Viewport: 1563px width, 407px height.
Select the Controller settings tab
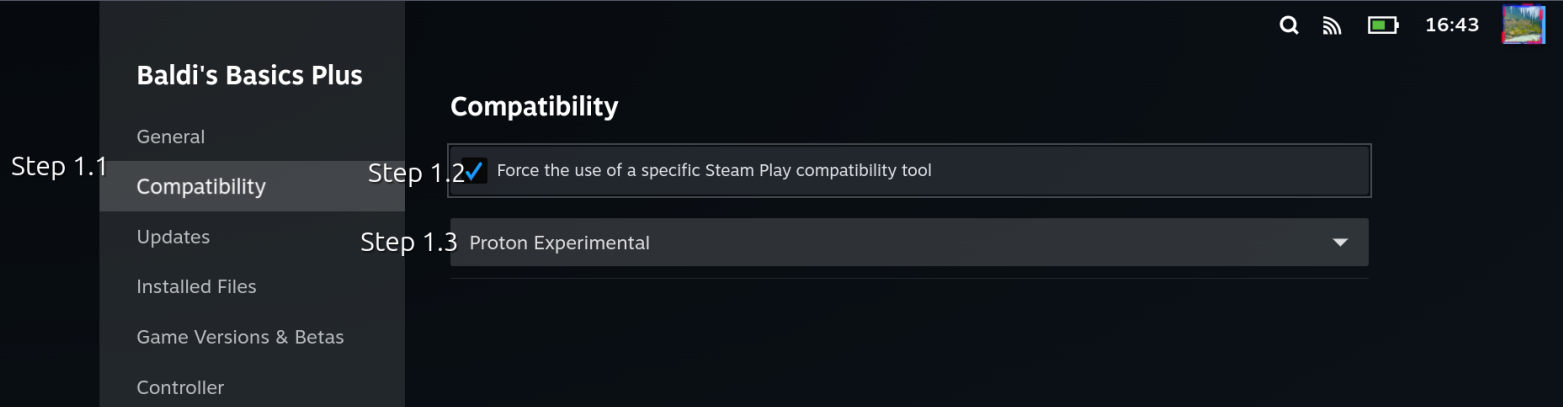tap(180, 387)
